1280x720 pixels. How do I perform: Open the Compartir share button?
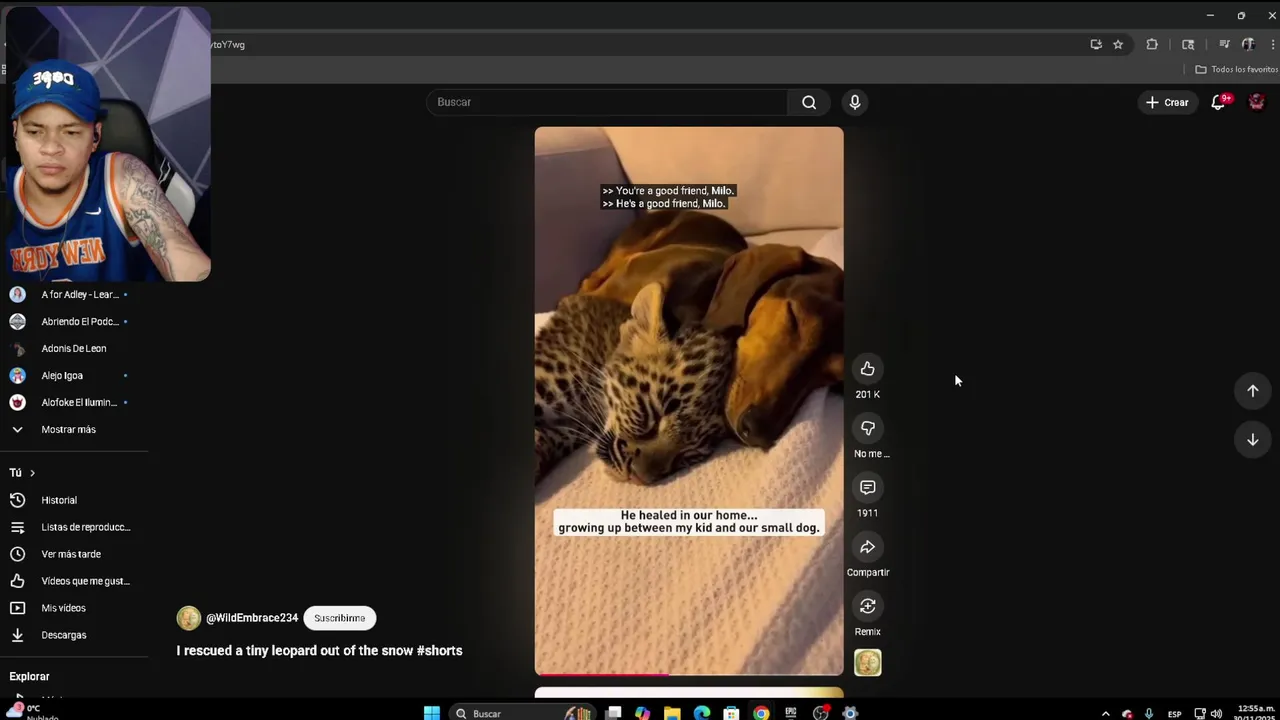867,547
